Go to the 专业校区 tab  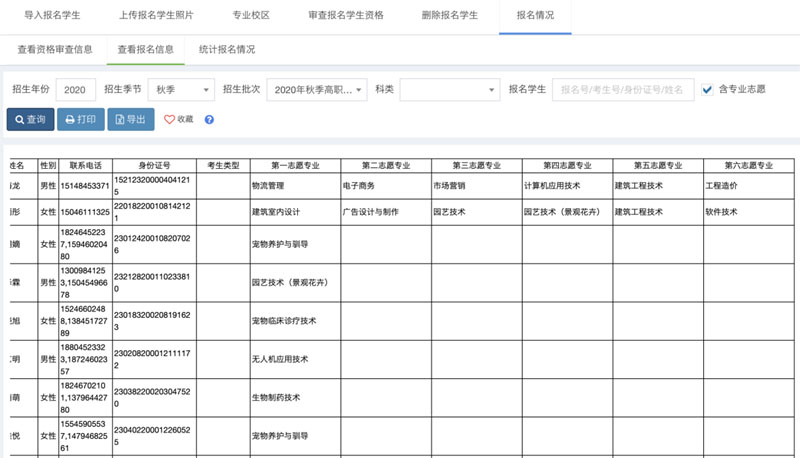pyautogui.click(x=250, y=17)
